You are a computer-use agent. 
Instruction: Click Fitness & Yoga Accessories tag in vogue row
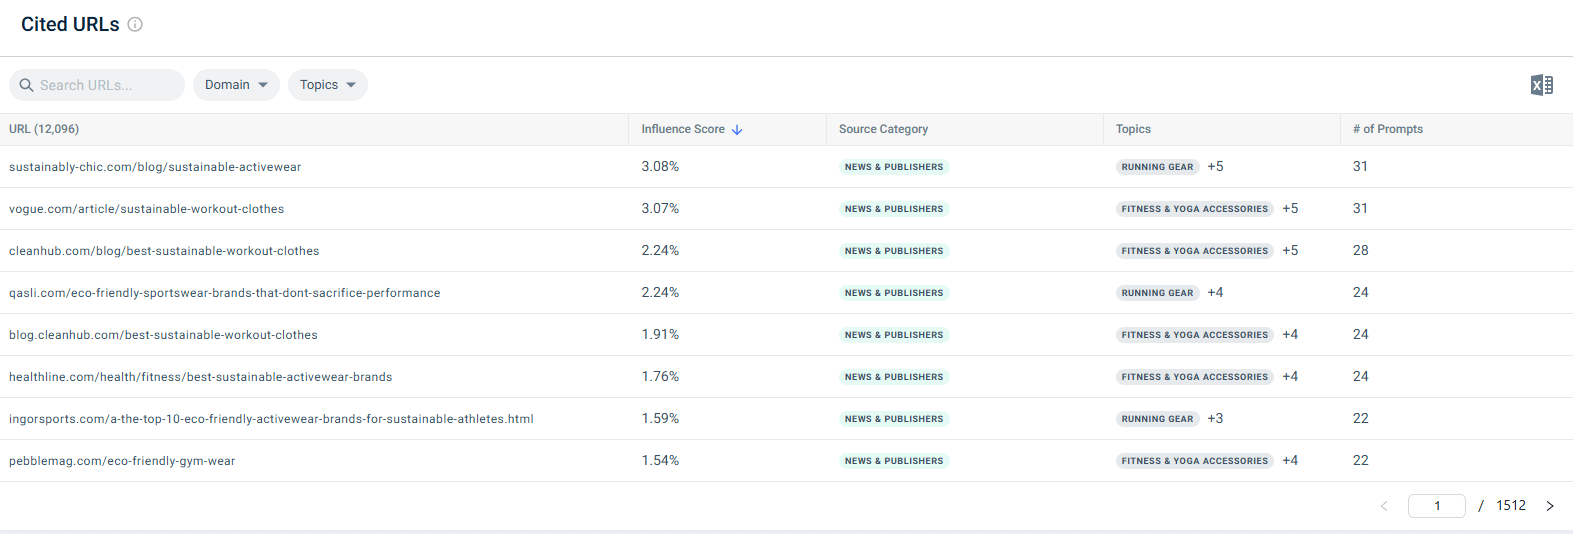[x=1194, y=209]
